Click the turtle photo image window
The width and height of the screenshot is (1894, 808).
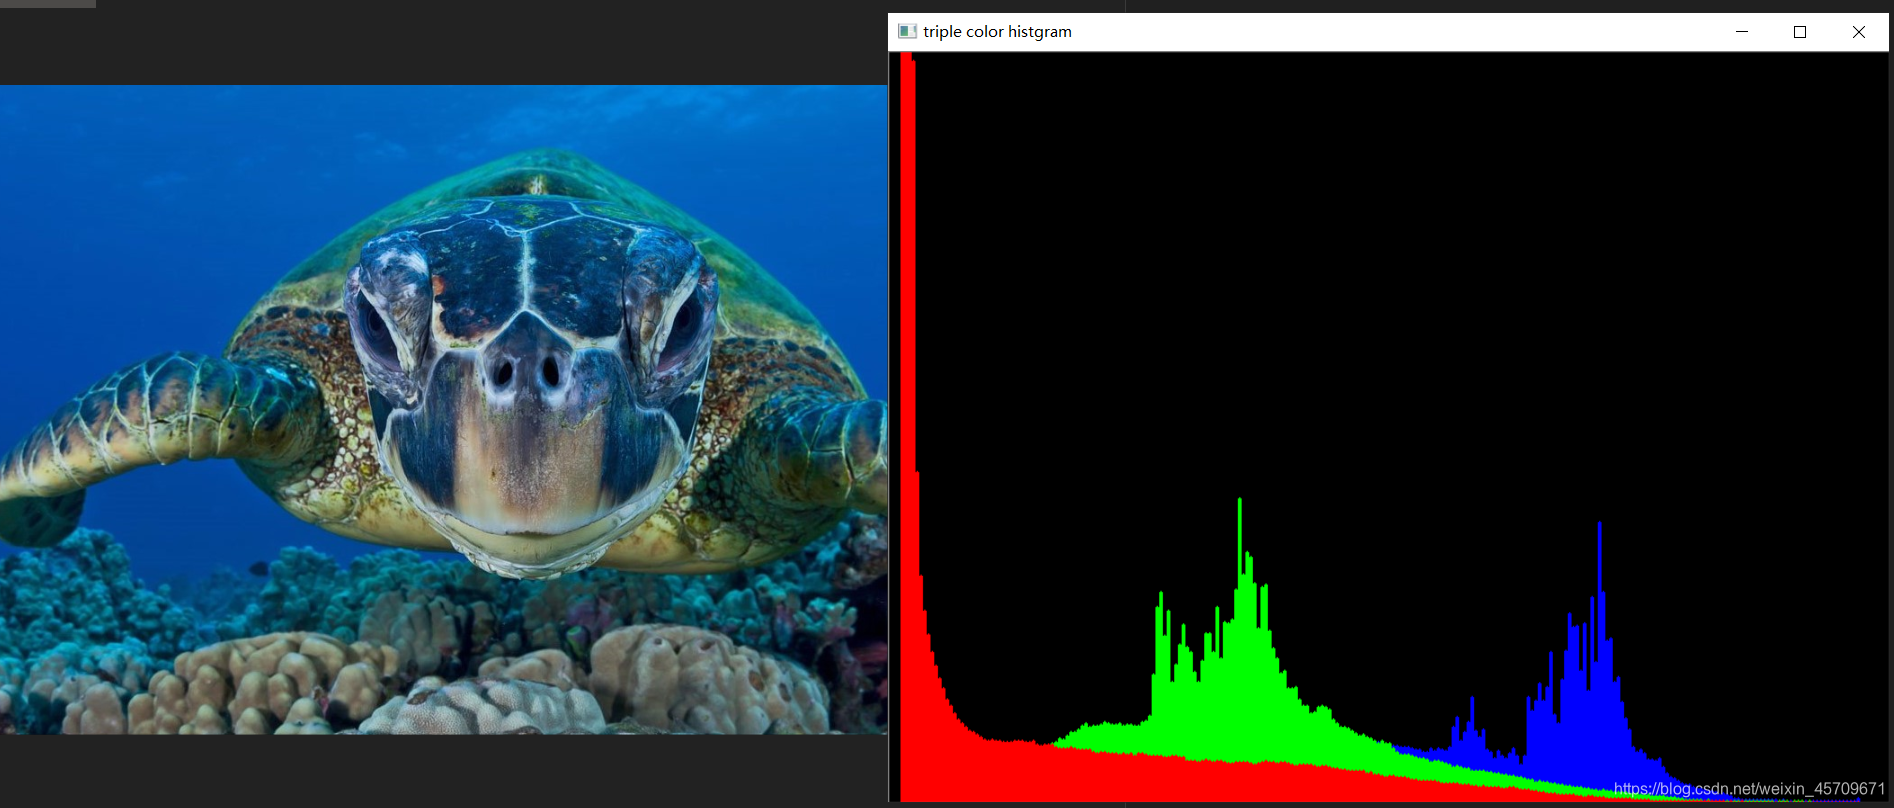click(443, 410)
